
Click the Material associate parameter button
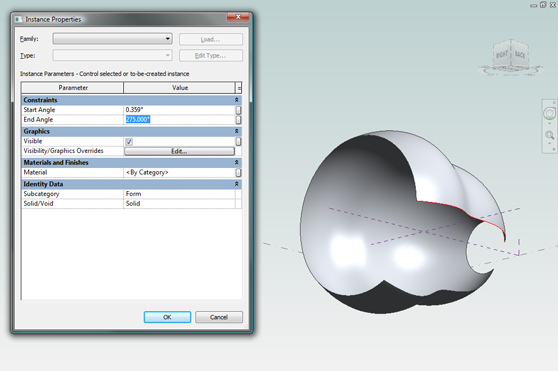(x=238, y=173)
